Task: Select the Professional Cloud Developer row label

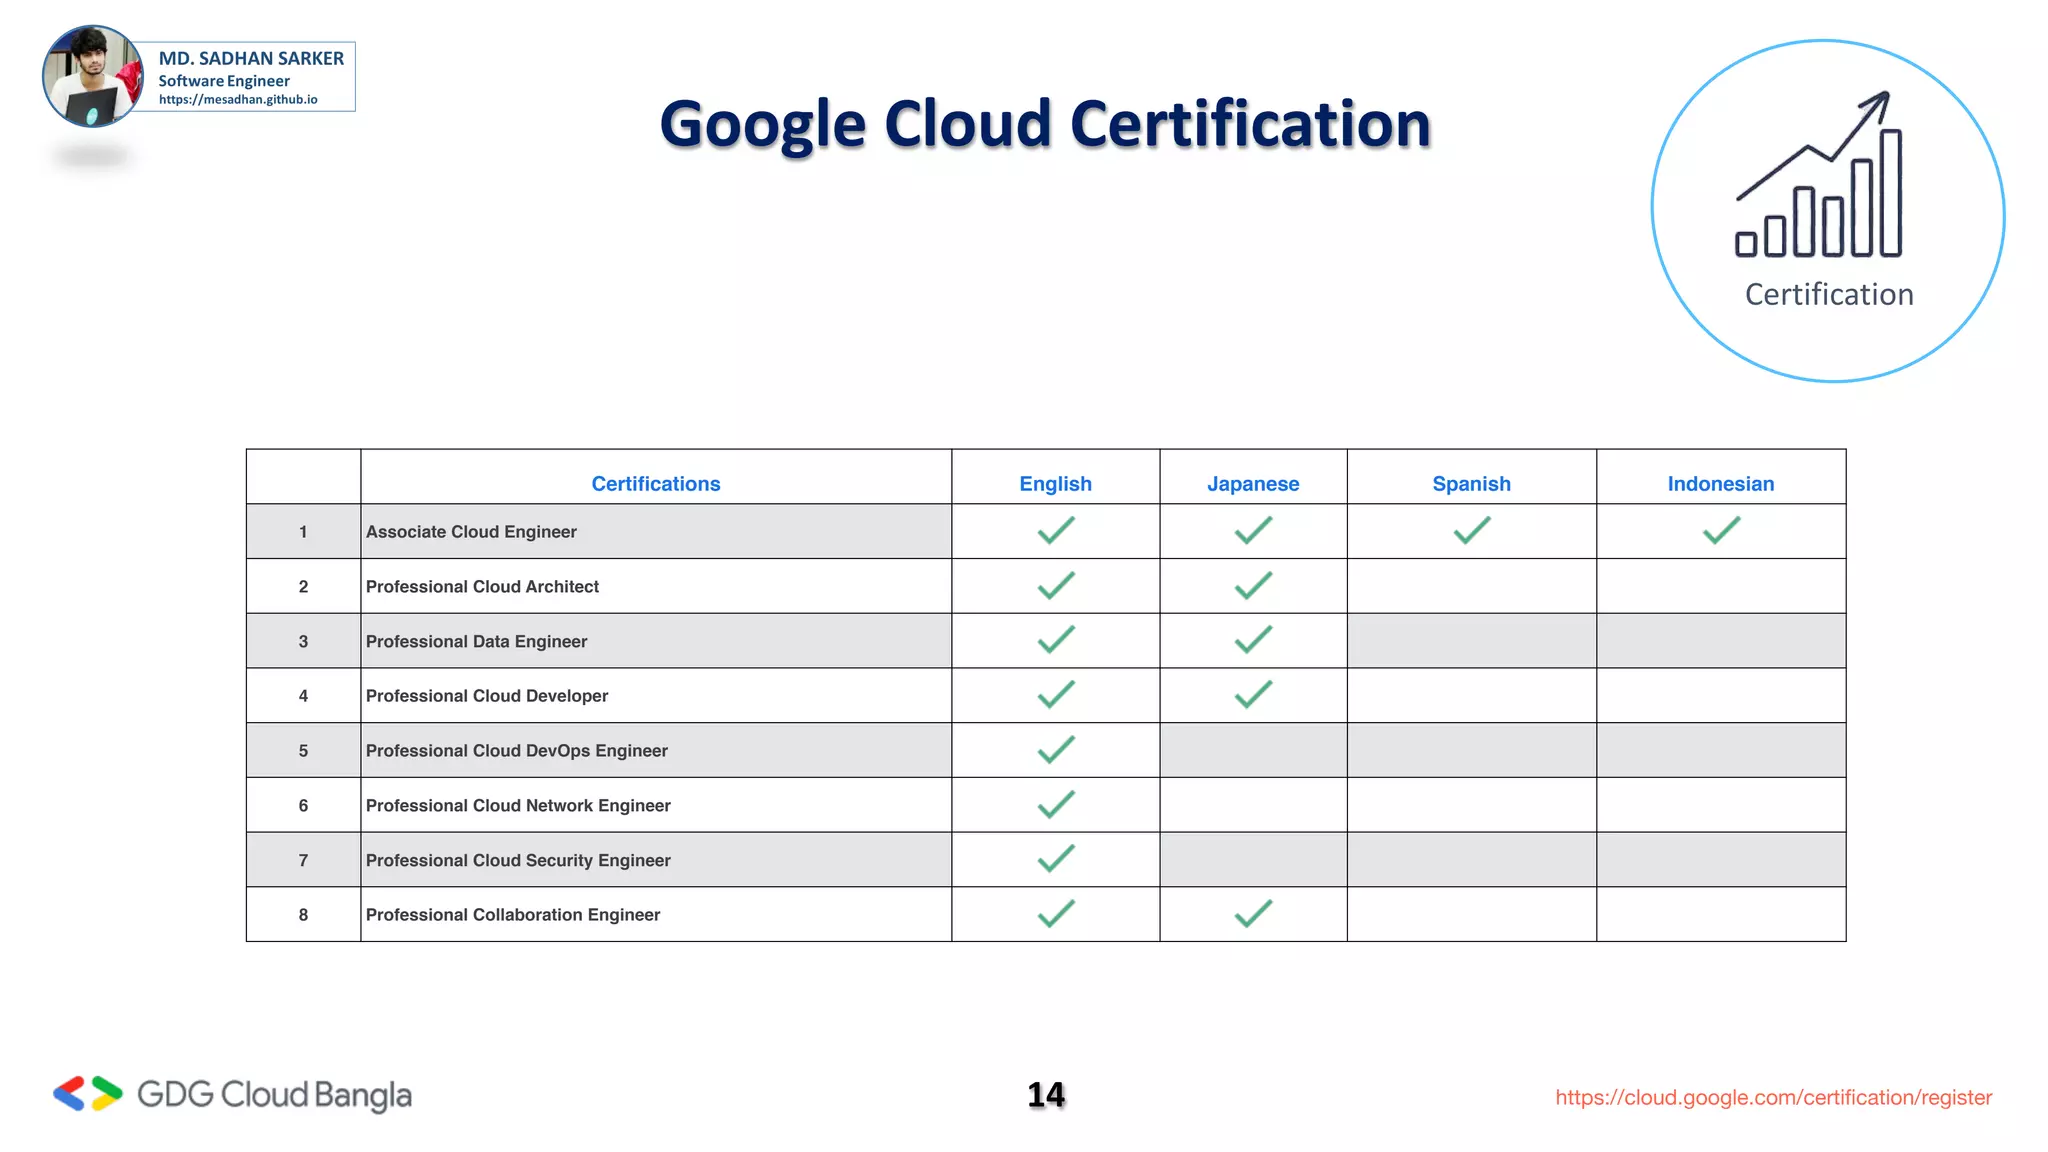Action: pos(487,696)
